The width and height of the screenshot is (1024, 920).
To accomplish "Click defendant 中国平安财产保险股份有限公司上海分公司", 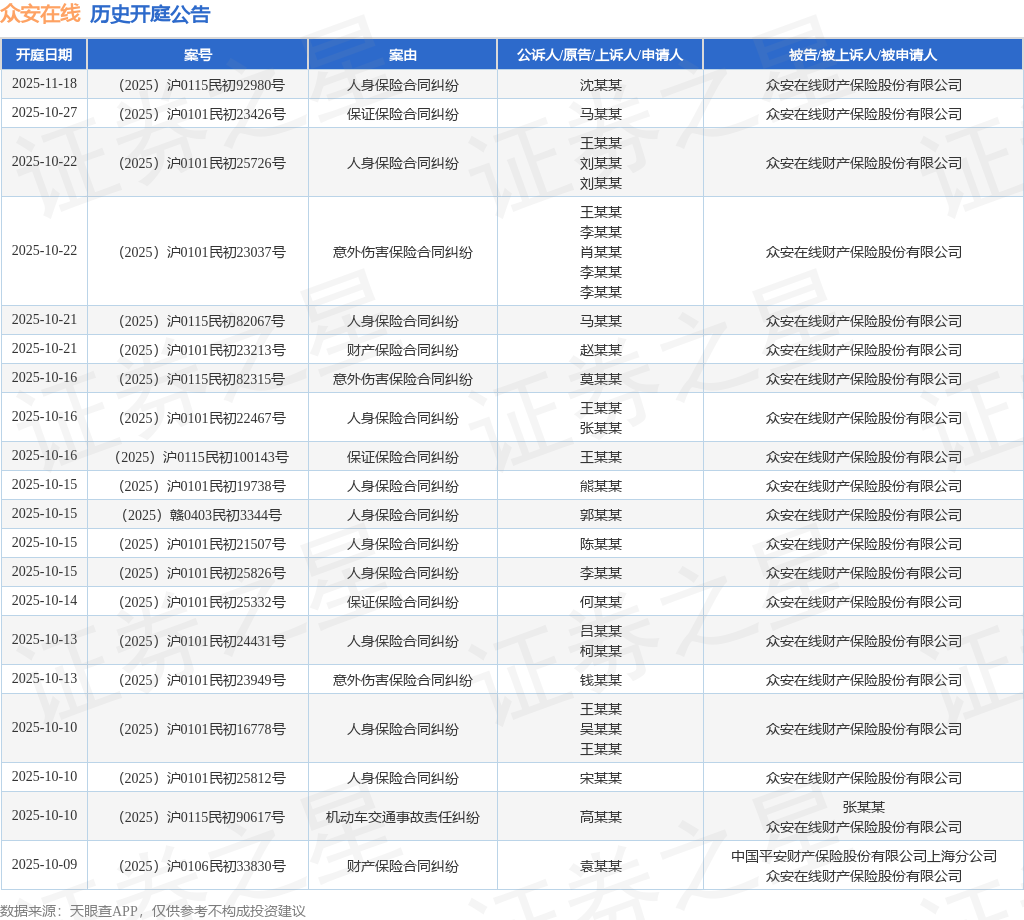I will coord(863,856).
